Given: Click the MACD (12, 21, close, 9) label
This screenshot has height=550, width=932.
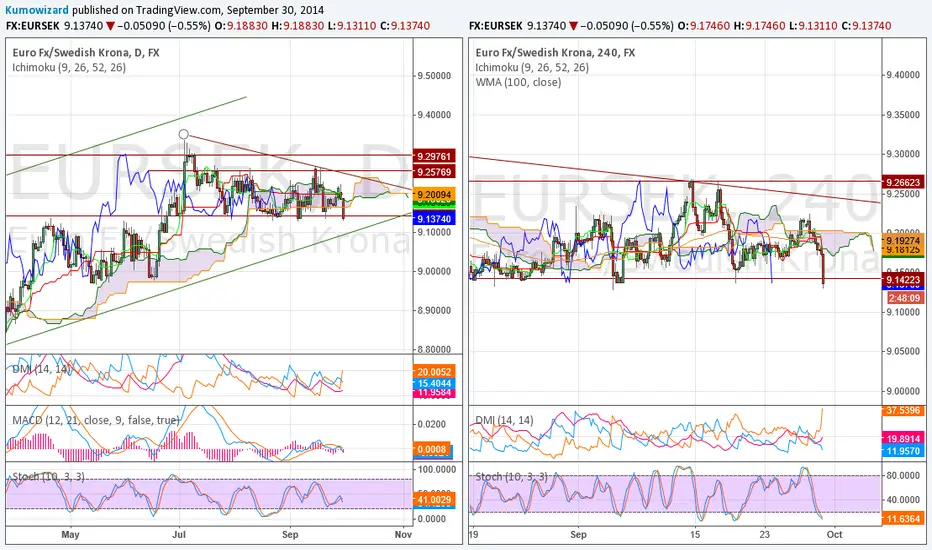Looking at the screenshot, I should pos(96,420).
